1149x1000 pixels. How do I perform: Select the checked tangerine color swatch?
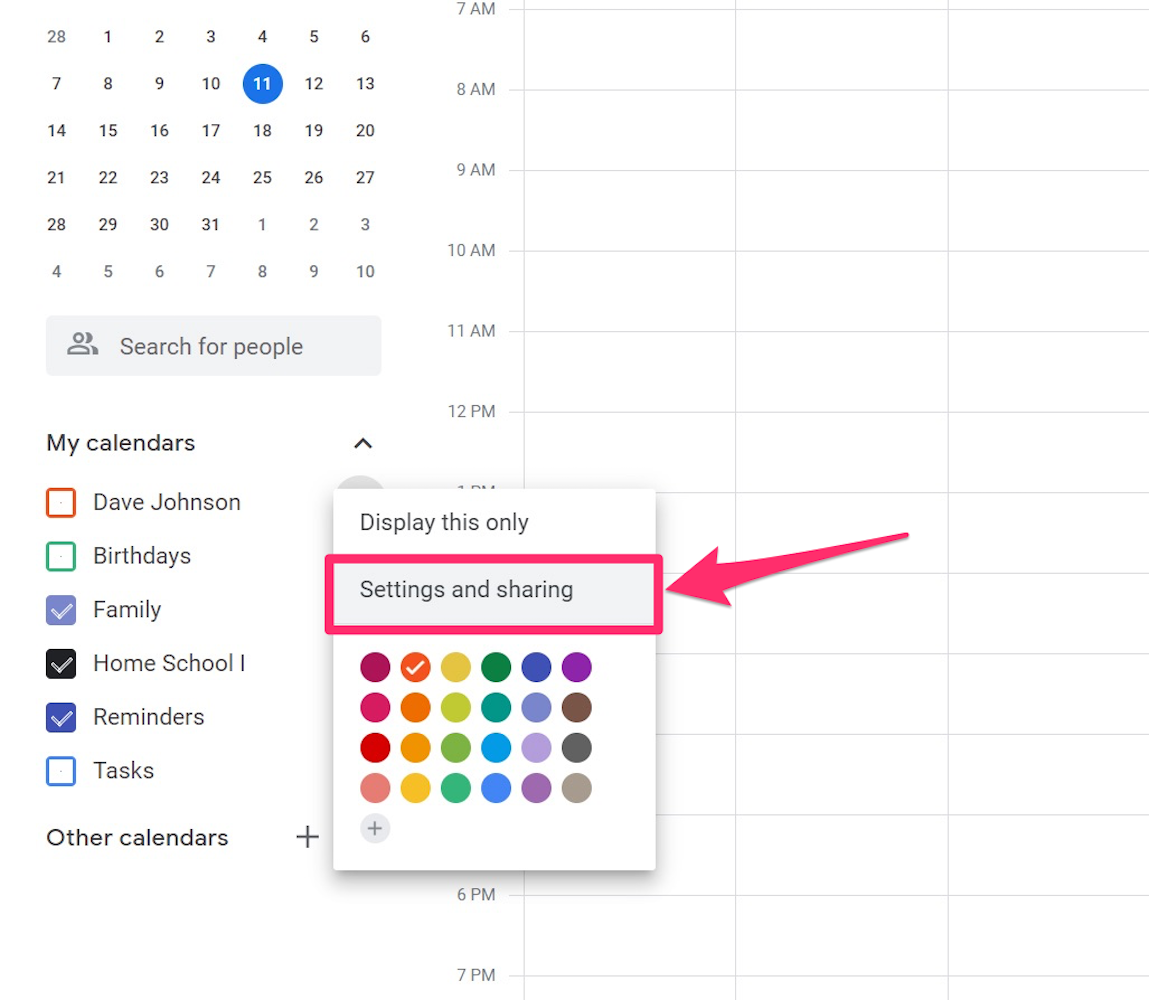click(x=415, y=667)
